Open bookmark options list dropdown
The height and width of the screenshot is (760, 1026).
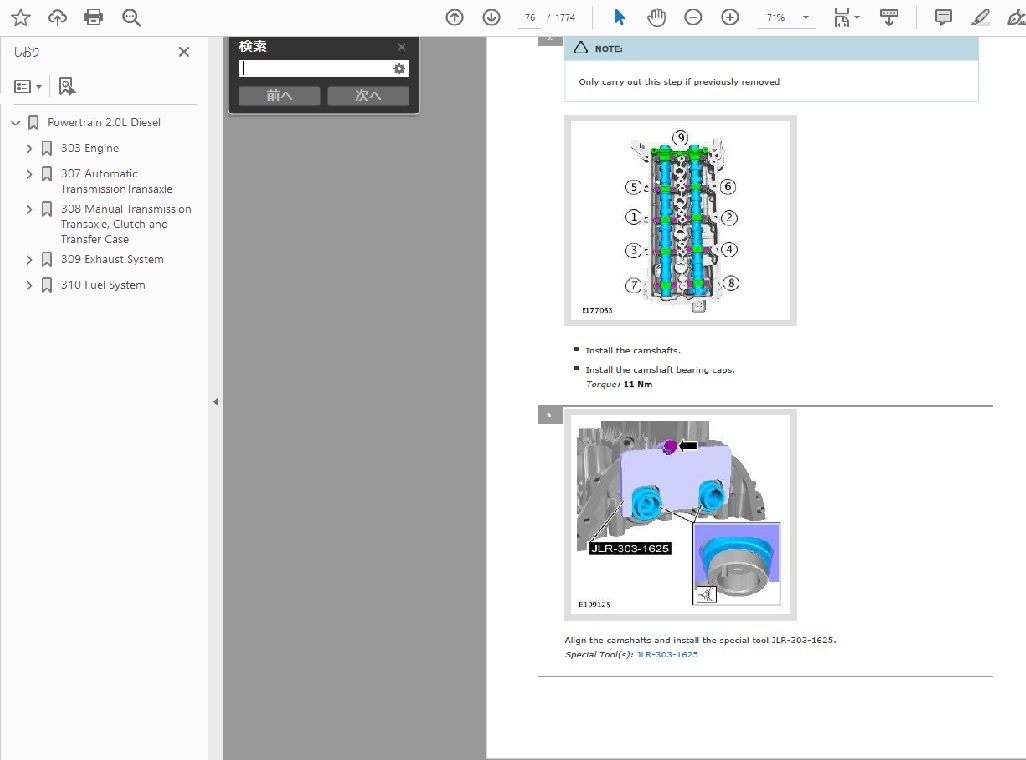[x=28, y=86]
